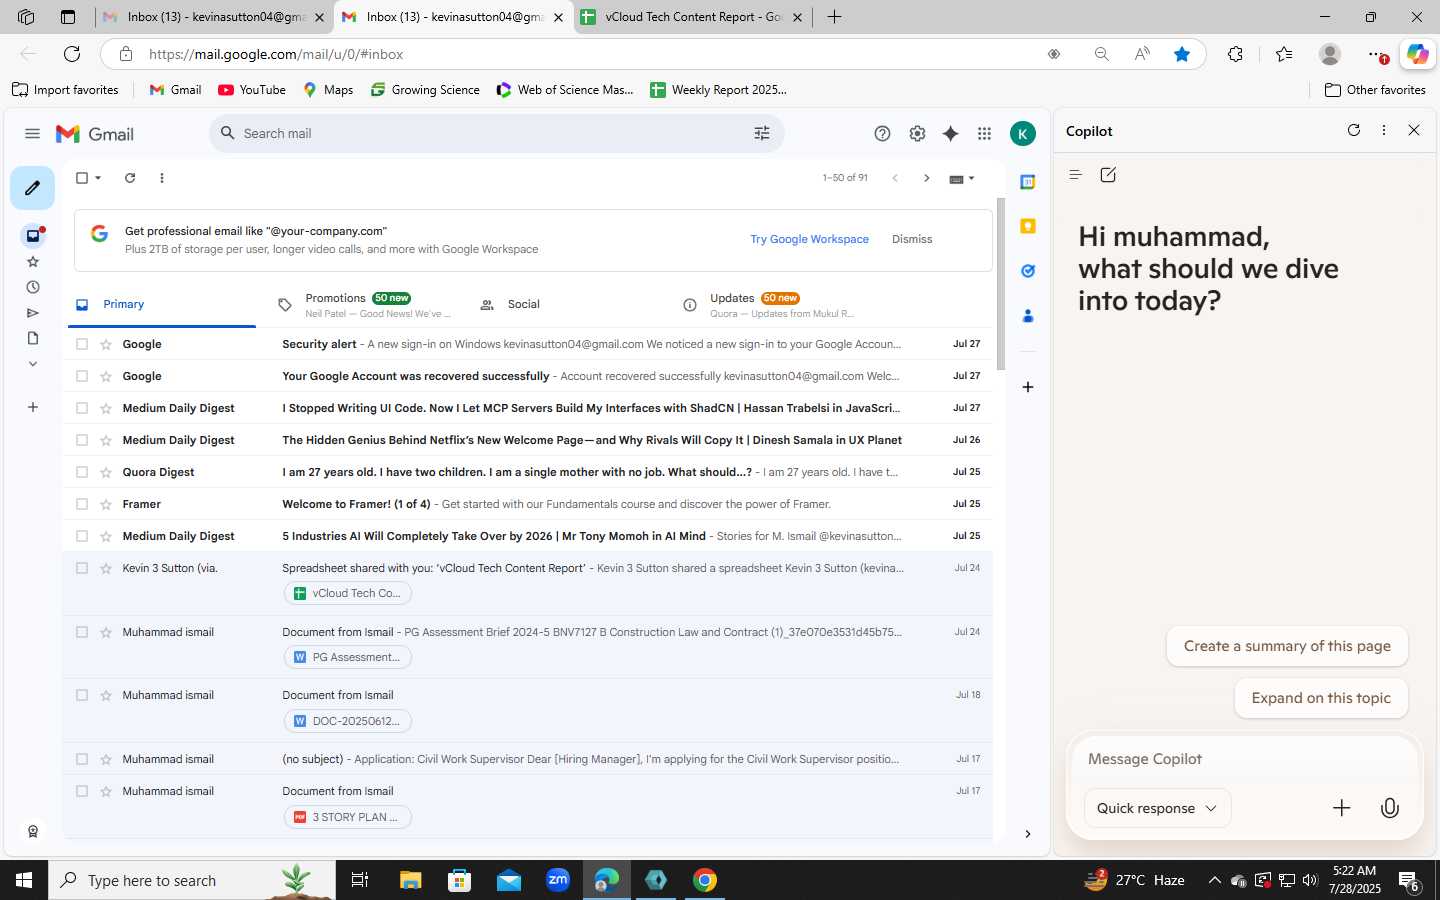Image resolution: width=1440 pixels, height=900 pixels.
Task: Go to next page of emails
Action: tap(927, 178)
